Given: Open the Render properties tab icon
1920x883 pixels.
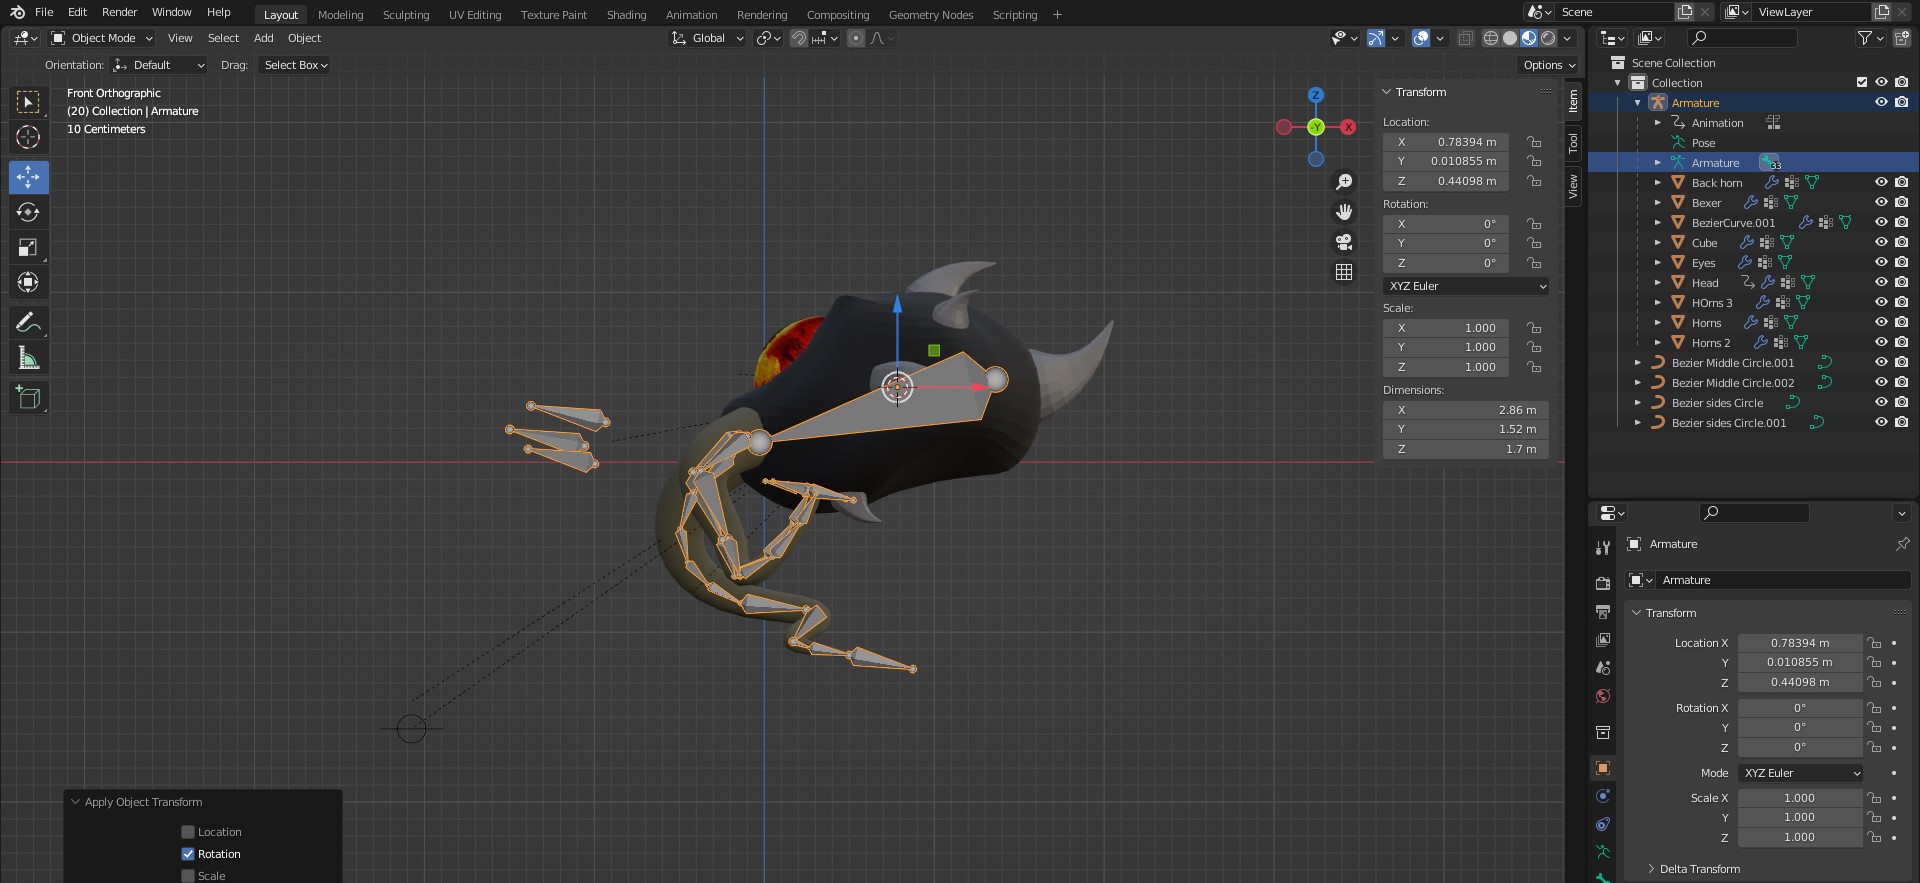Looking at the screenshot, I should pos(1603,583).
